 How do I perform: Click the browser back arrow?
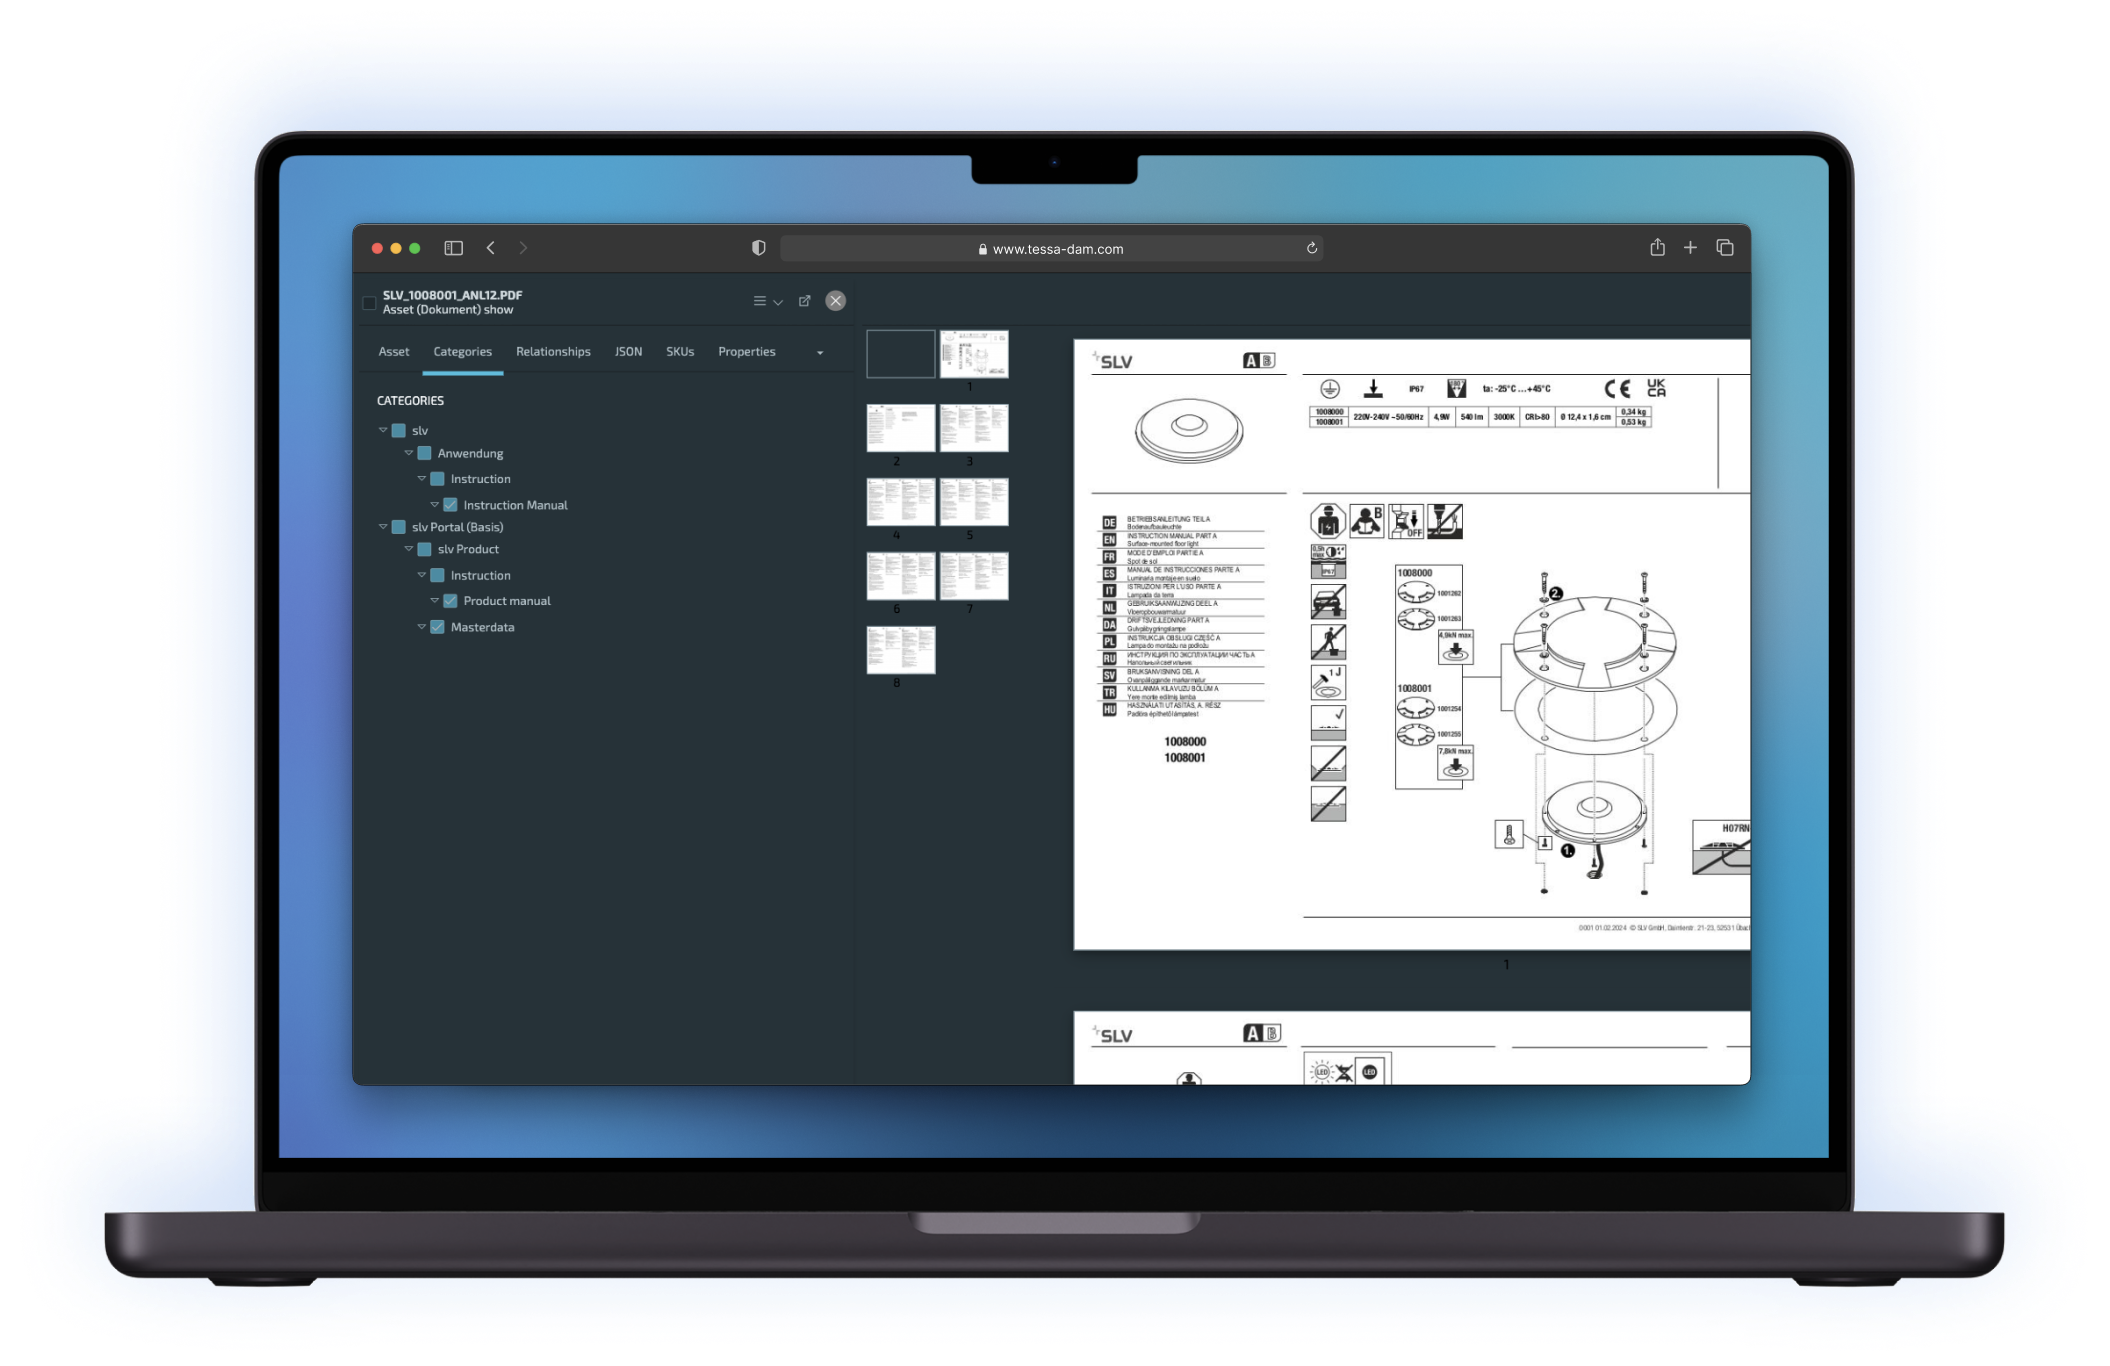pos(491,248)
